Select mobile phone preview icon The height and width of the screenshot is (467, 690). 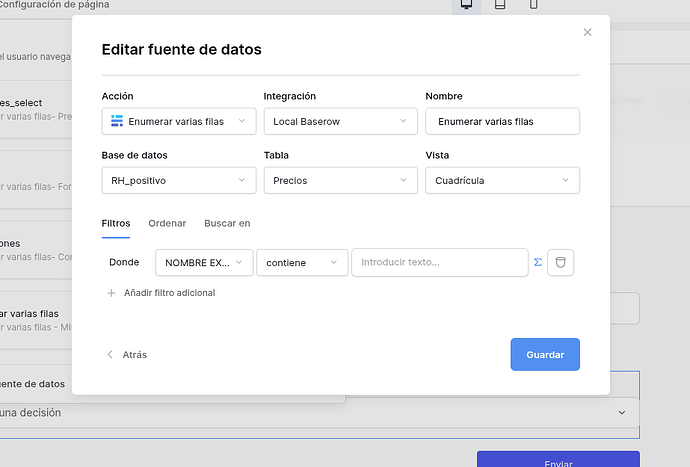(533, 4)
